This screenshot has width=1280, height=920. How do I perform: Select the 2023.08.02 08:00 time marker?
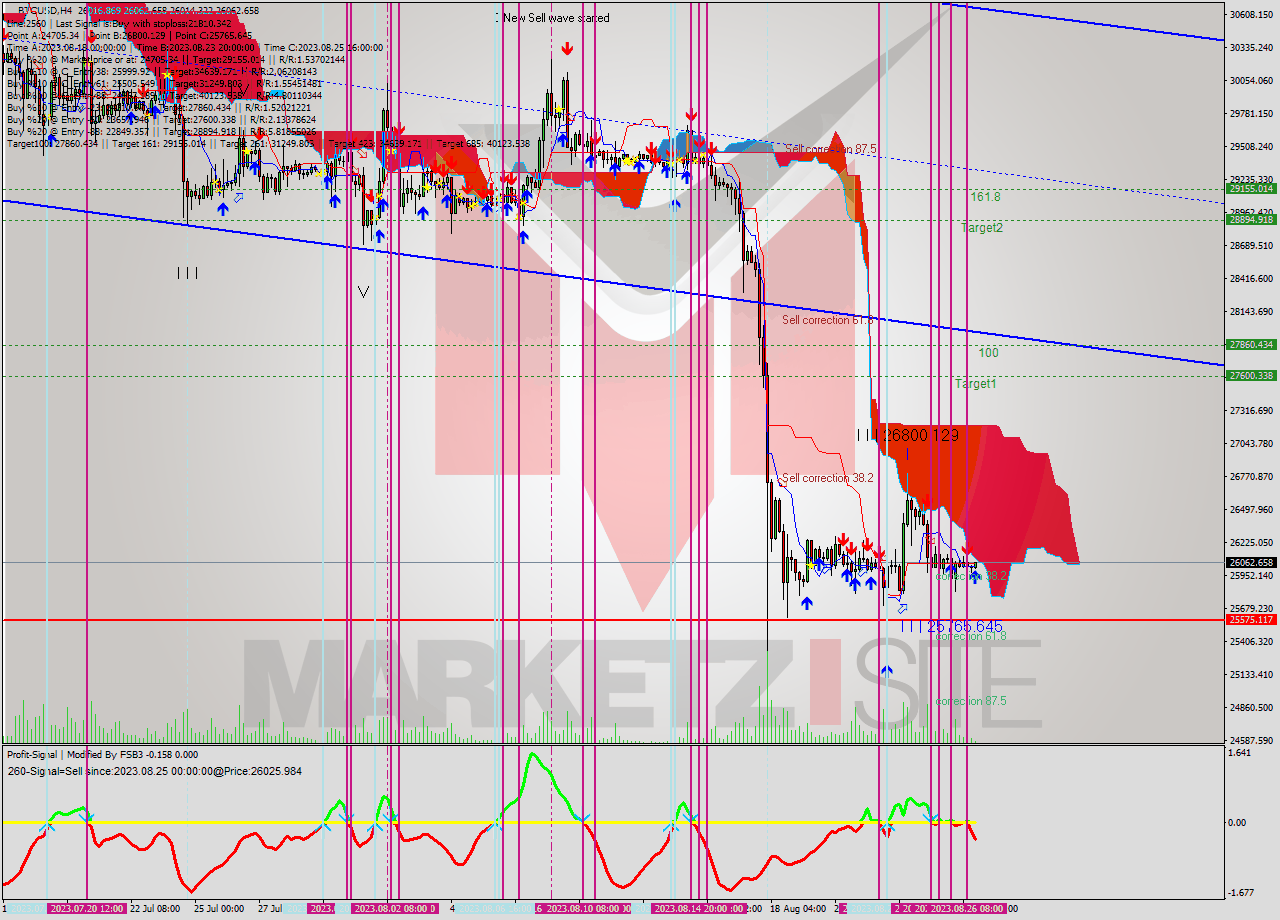(x=394, y=909)
